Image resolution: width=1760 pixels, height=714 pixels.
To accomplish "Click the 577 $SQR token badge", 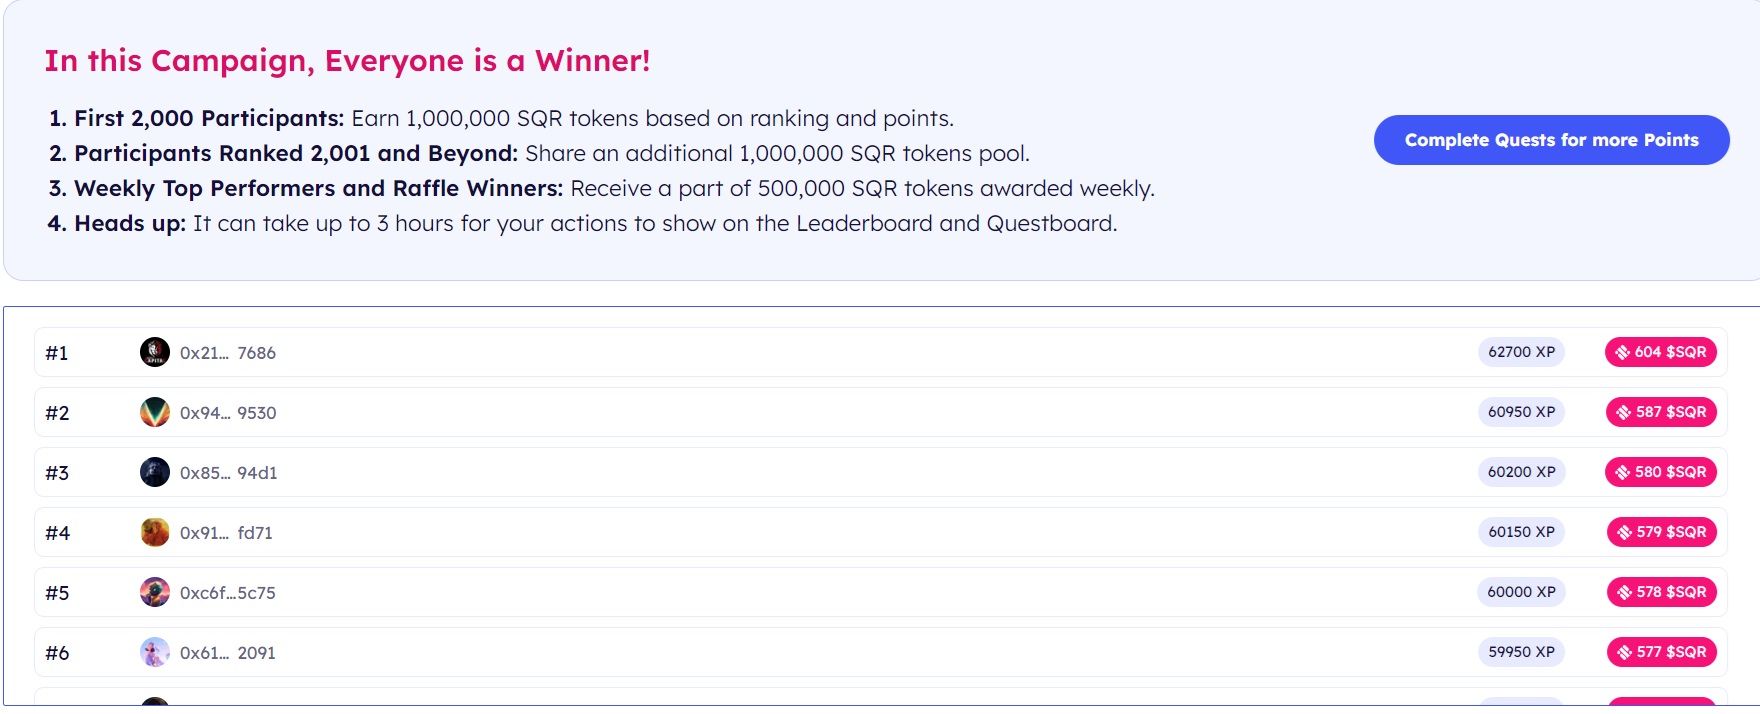I will 1662,652.
